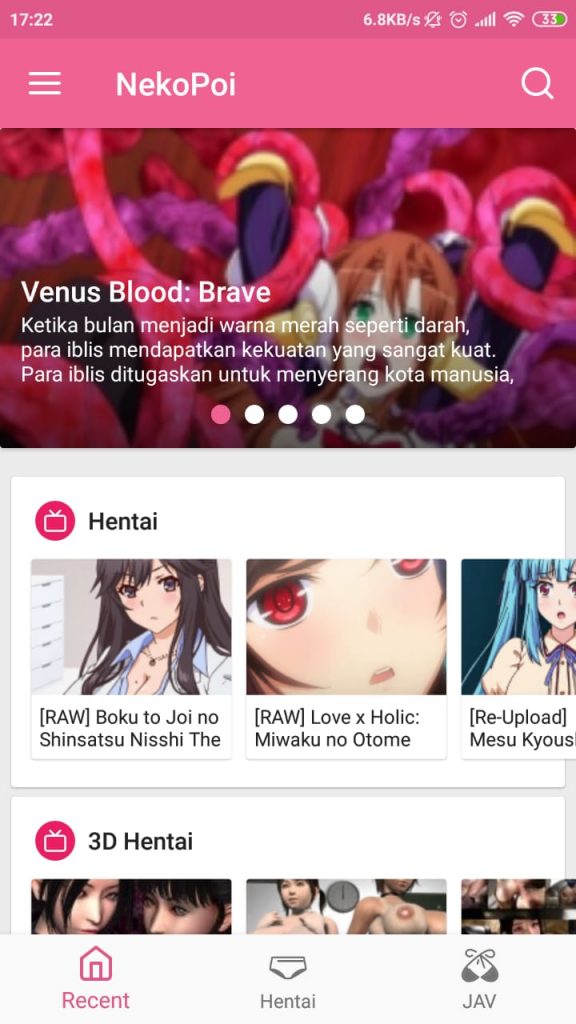Tap the Wi-Fi icon in status bar

pyautogui.click(x=515, y=20)
